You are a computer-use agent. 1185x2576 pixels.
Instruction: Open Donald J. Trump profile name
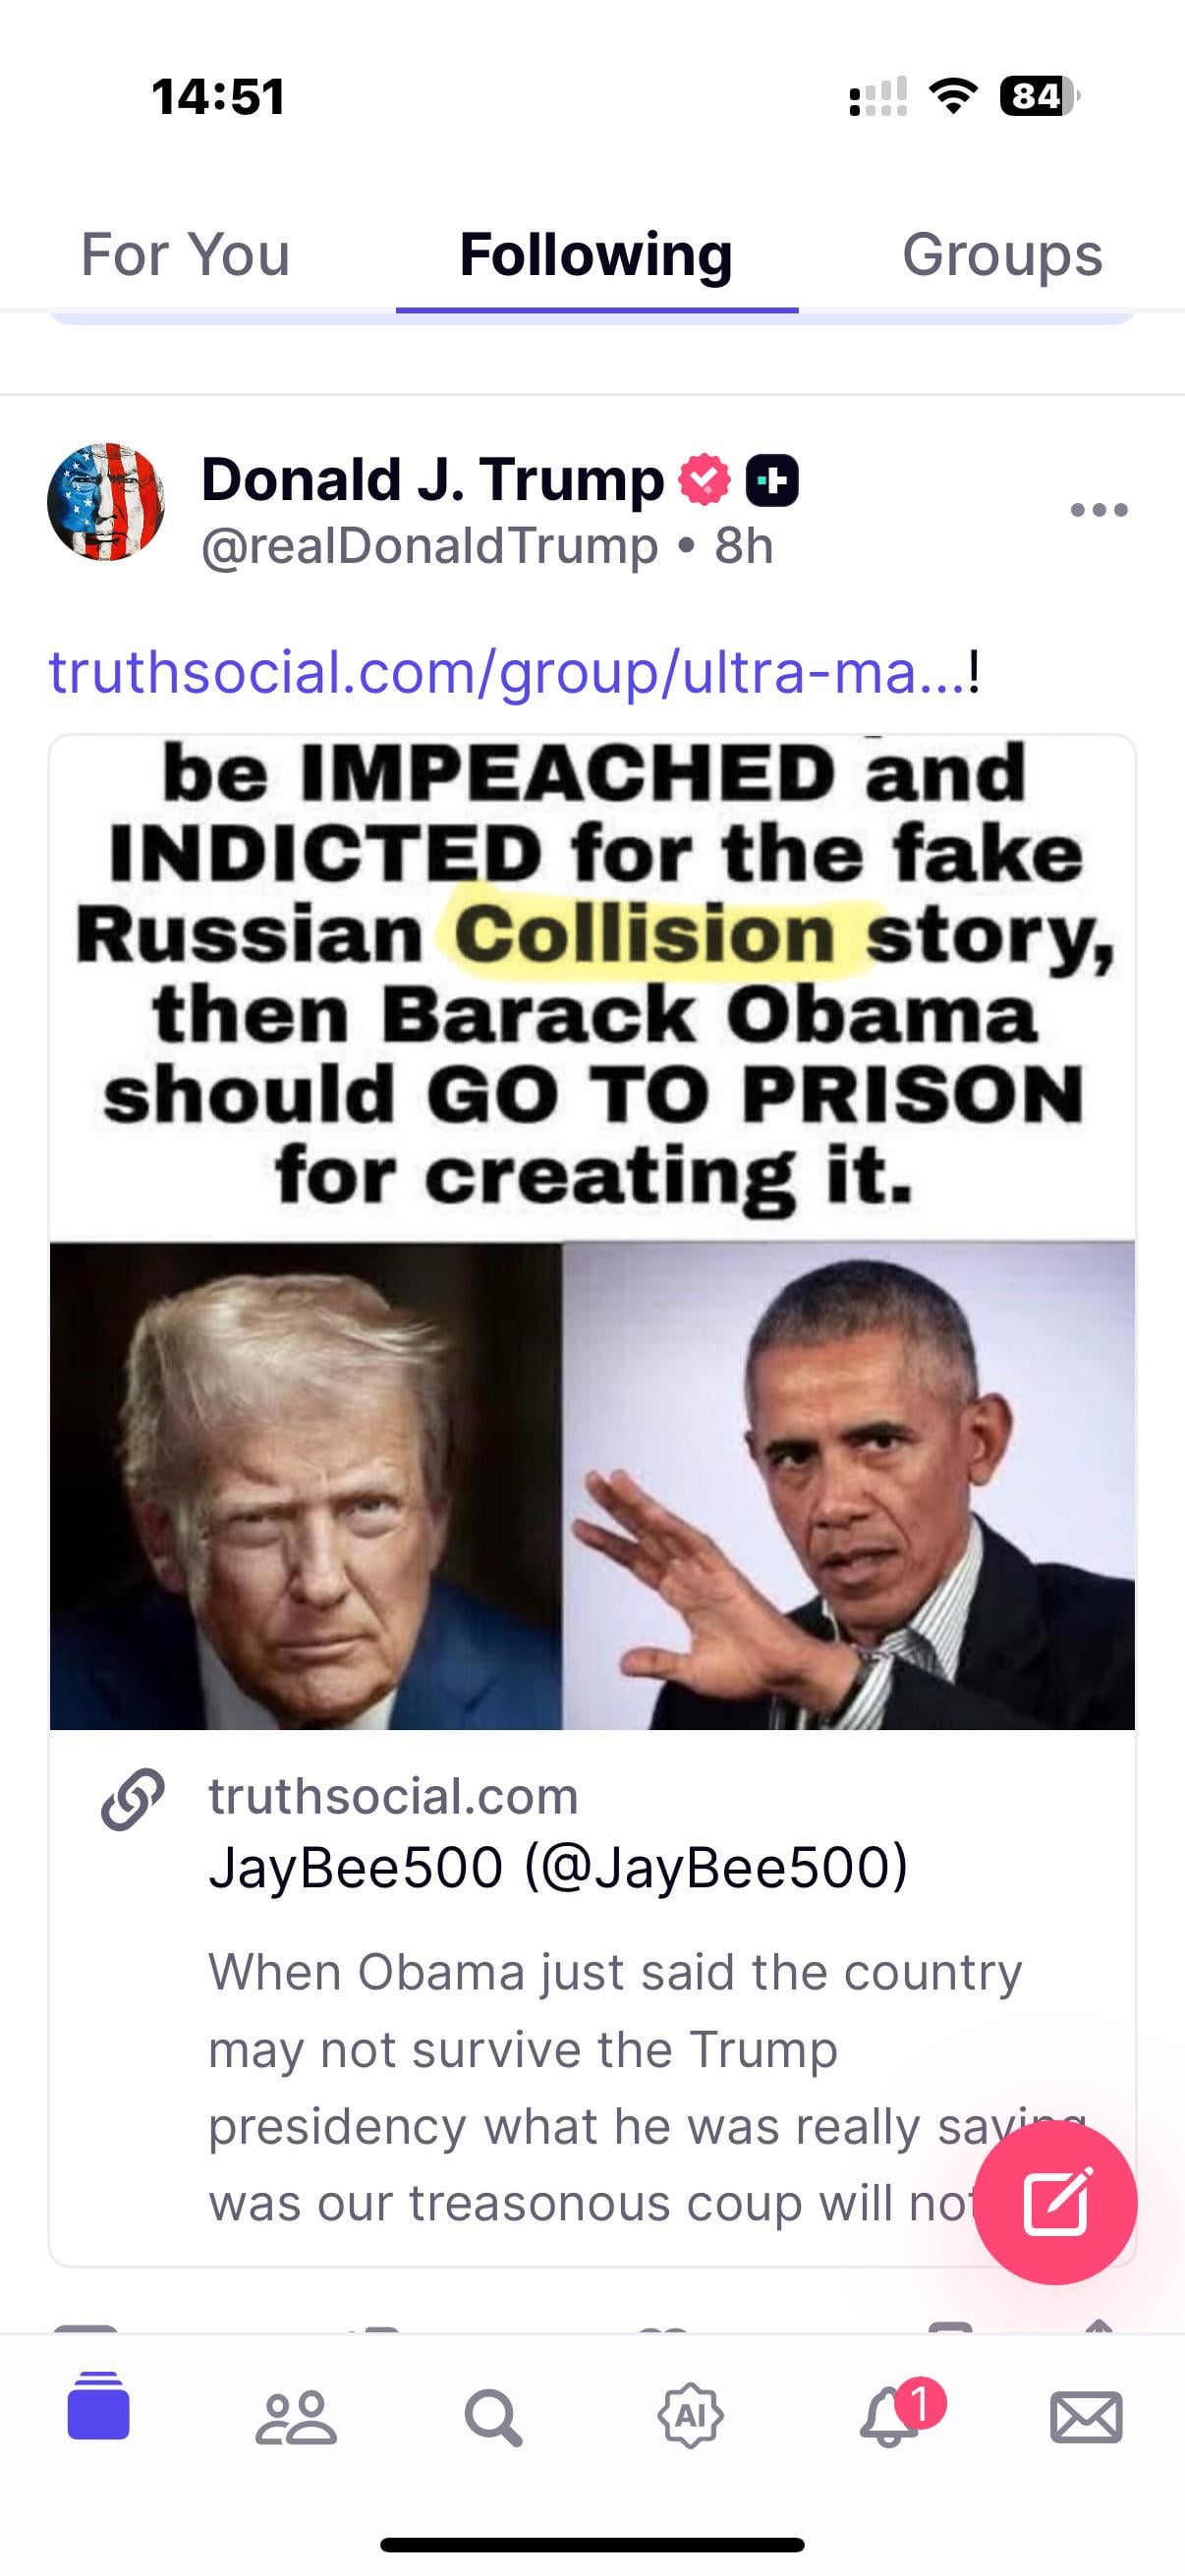click(x=432, y=479)
